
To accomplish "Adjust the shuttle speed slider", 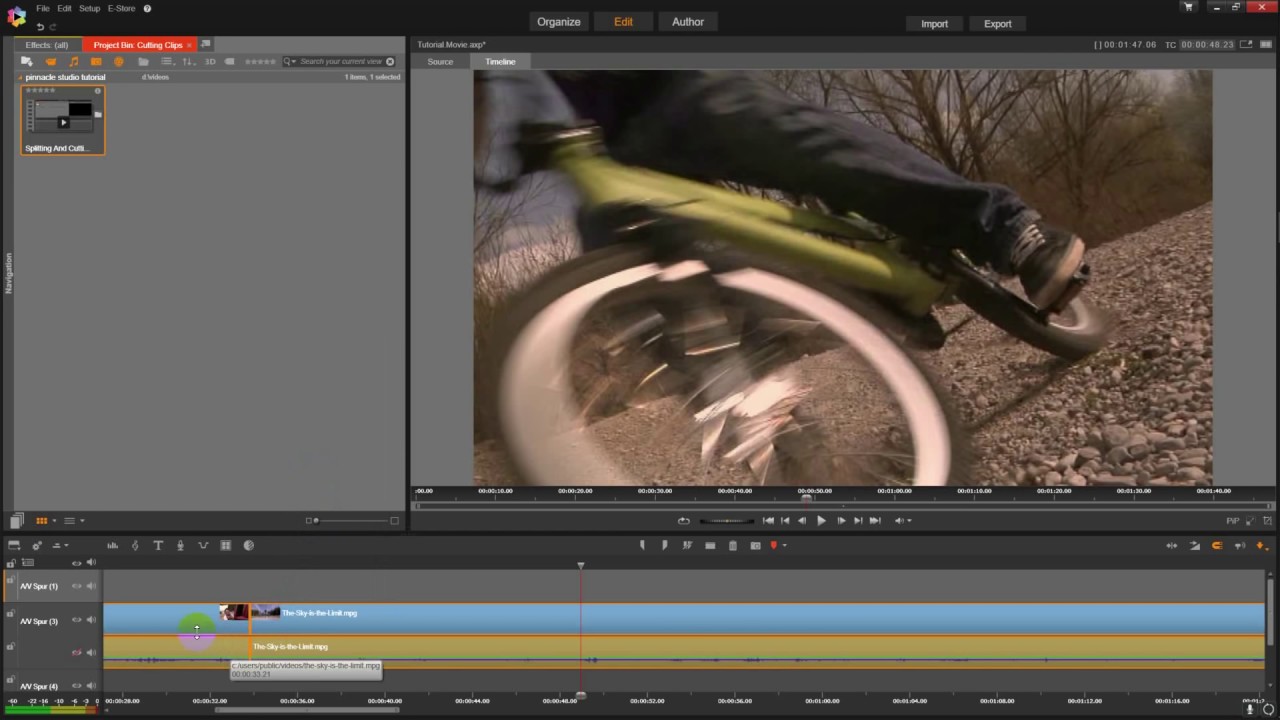I will pyautogui.click(x=726, y=520).
